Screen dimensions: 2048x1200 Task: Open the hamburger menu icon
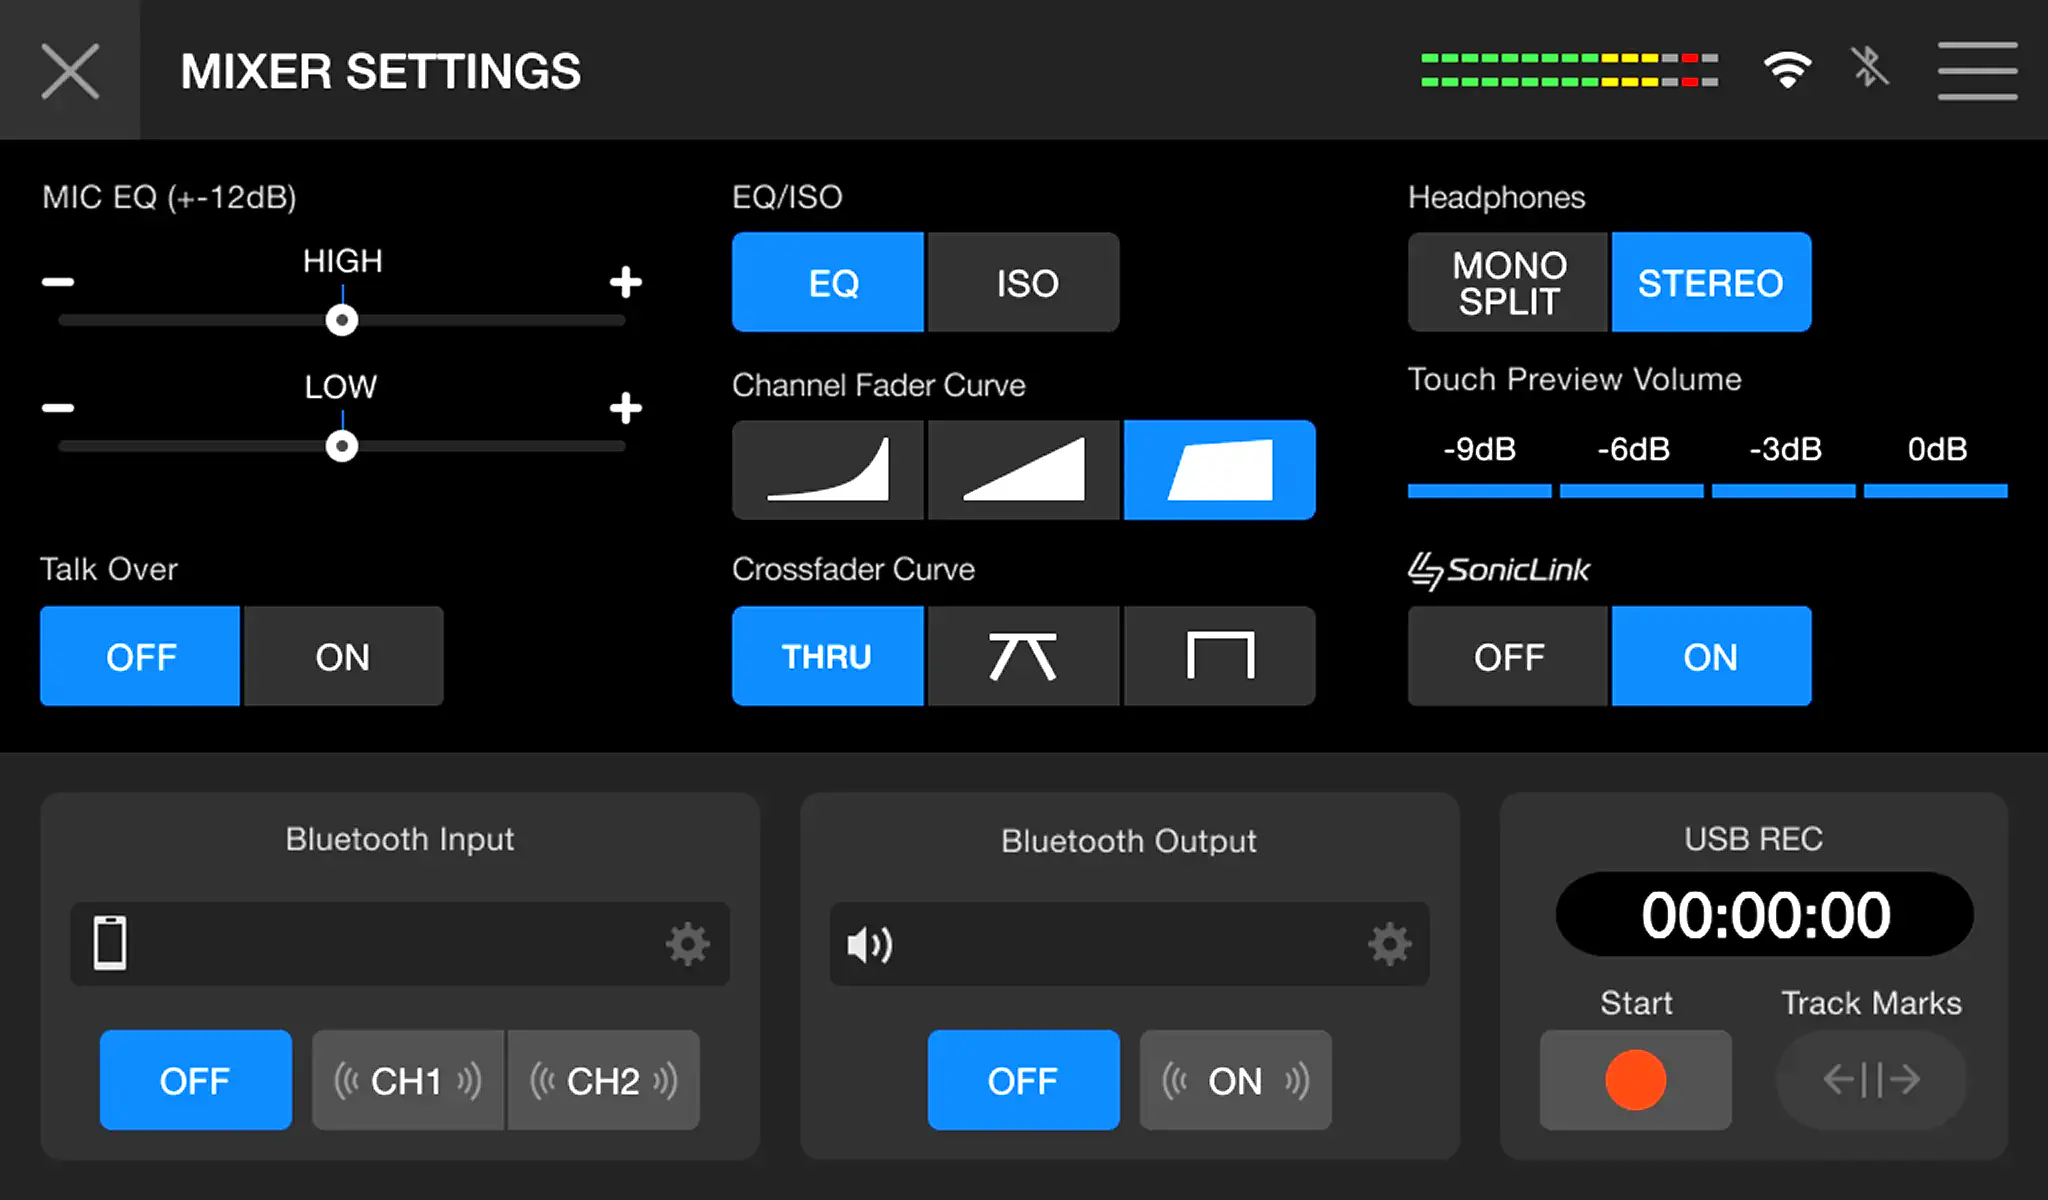pyautogui.click(x=1977, y=70)
